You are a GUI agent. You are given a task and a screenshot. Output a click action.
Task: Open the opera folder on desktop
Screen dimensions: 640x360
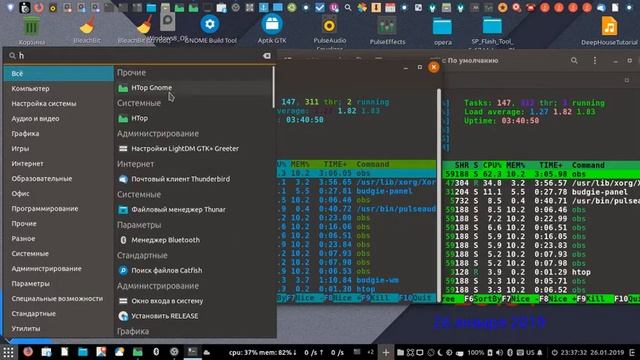(x=442, y=32)
